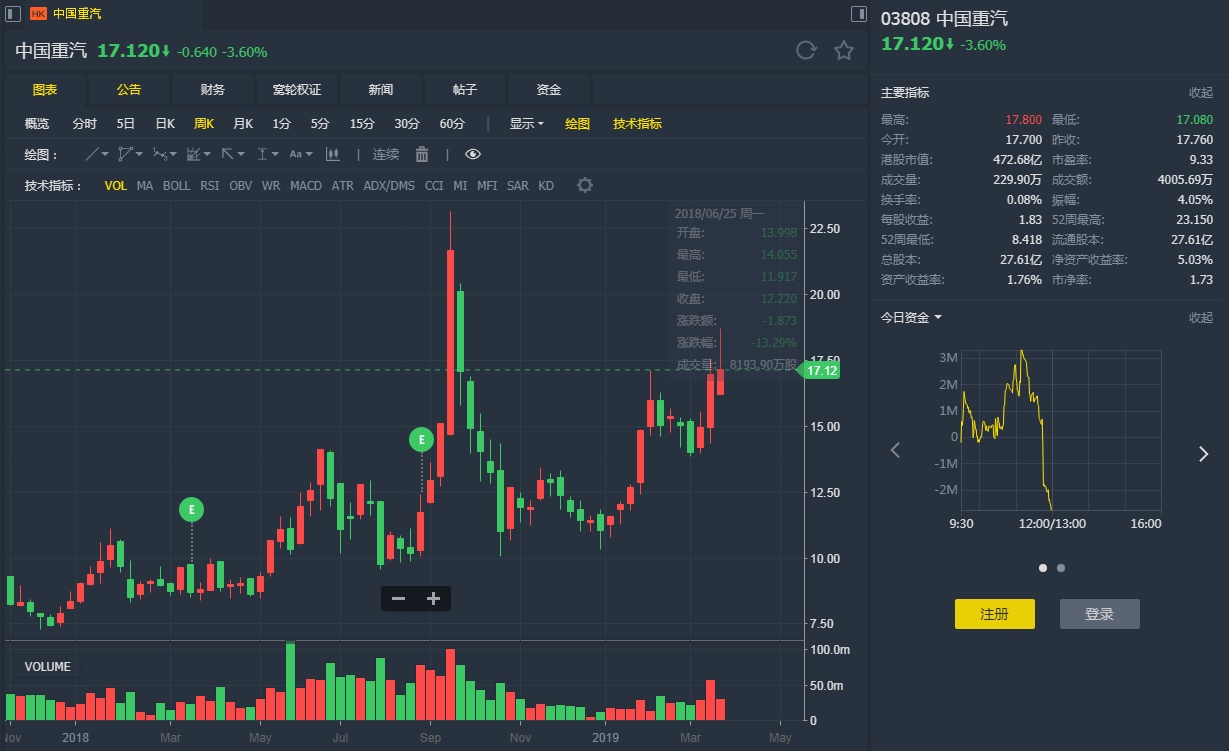
Task: Zoom in chart with plus button
Action: 433,598
